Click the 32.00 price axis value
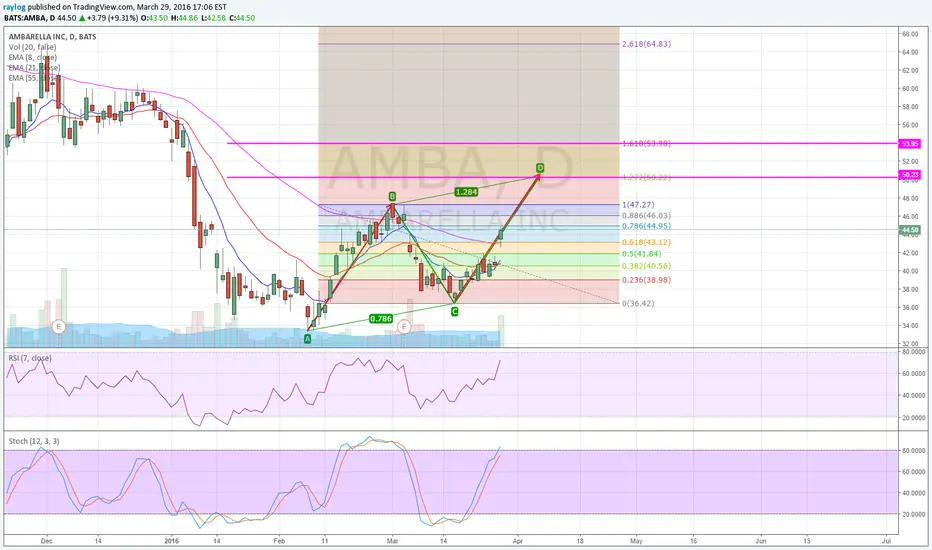Image resolution: width=932 pixels, height=550 pixels. pyautogui.click(x=910, y=344)
